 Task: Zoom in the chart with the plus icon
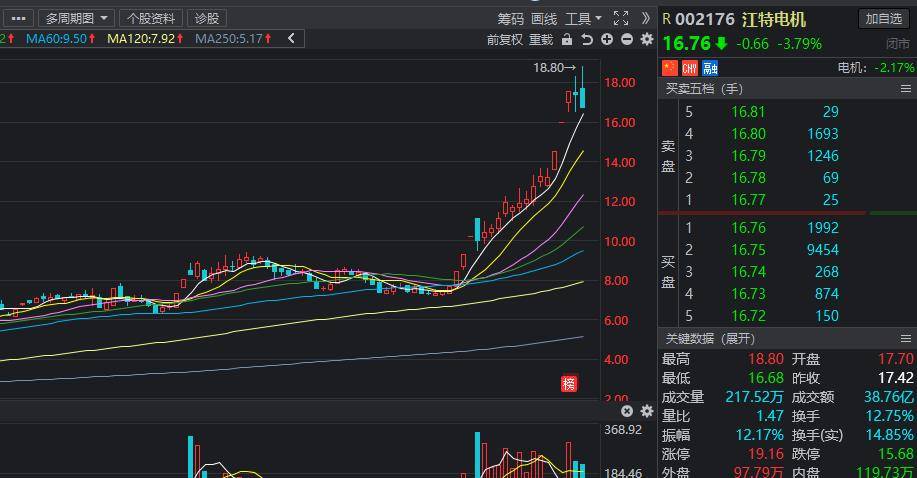click(x=607, y=39)
